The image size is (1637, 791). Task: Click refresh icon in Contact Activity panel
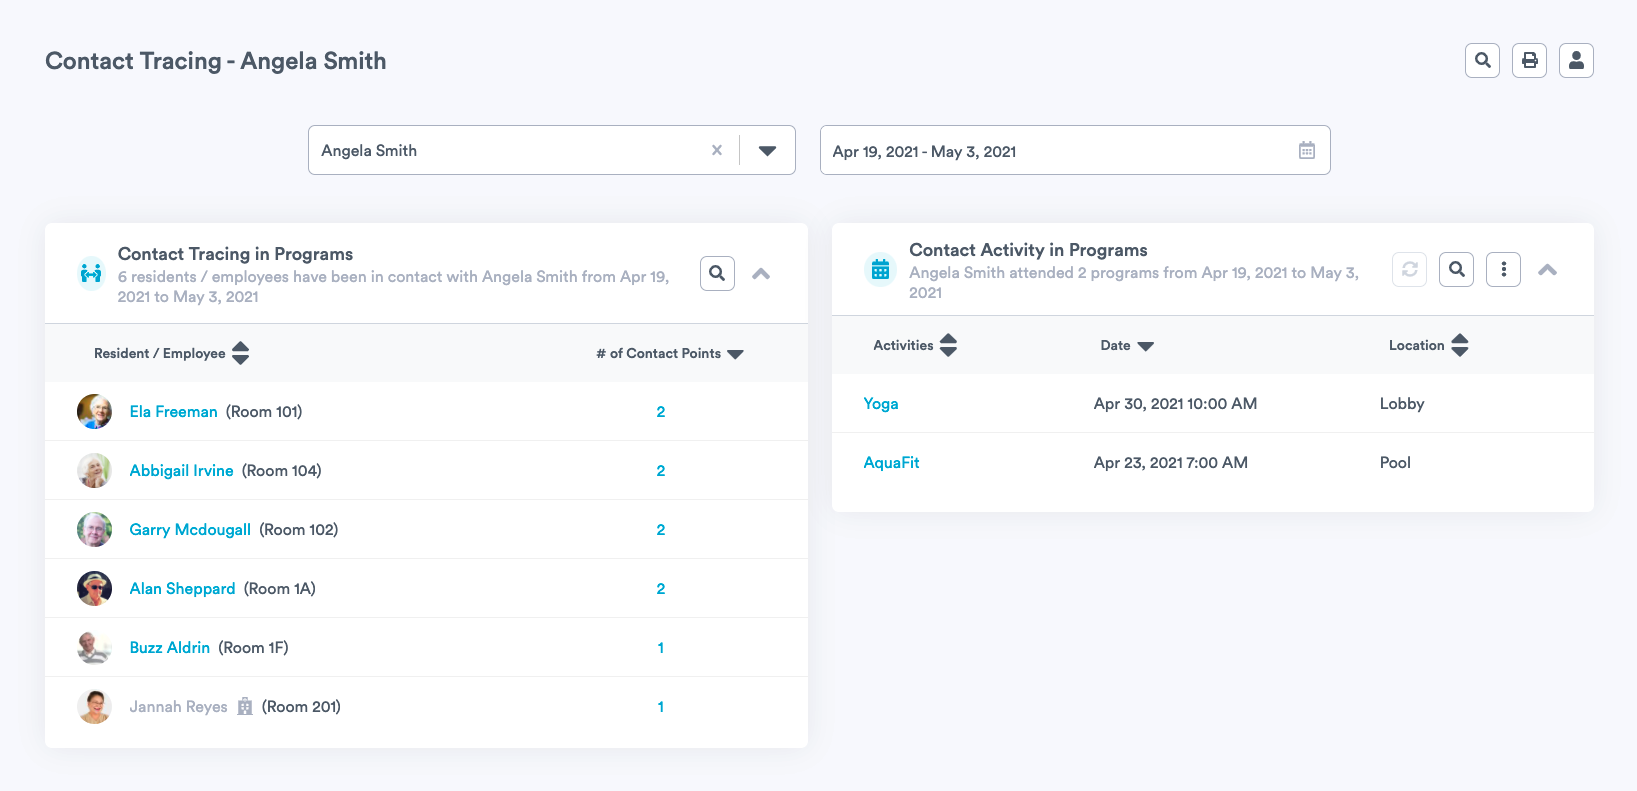[x=1409, y=269]
